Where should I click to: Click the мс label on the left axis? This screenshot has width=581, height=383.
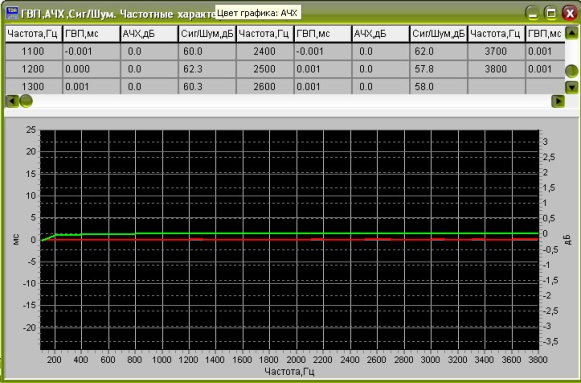pos(16,240)
